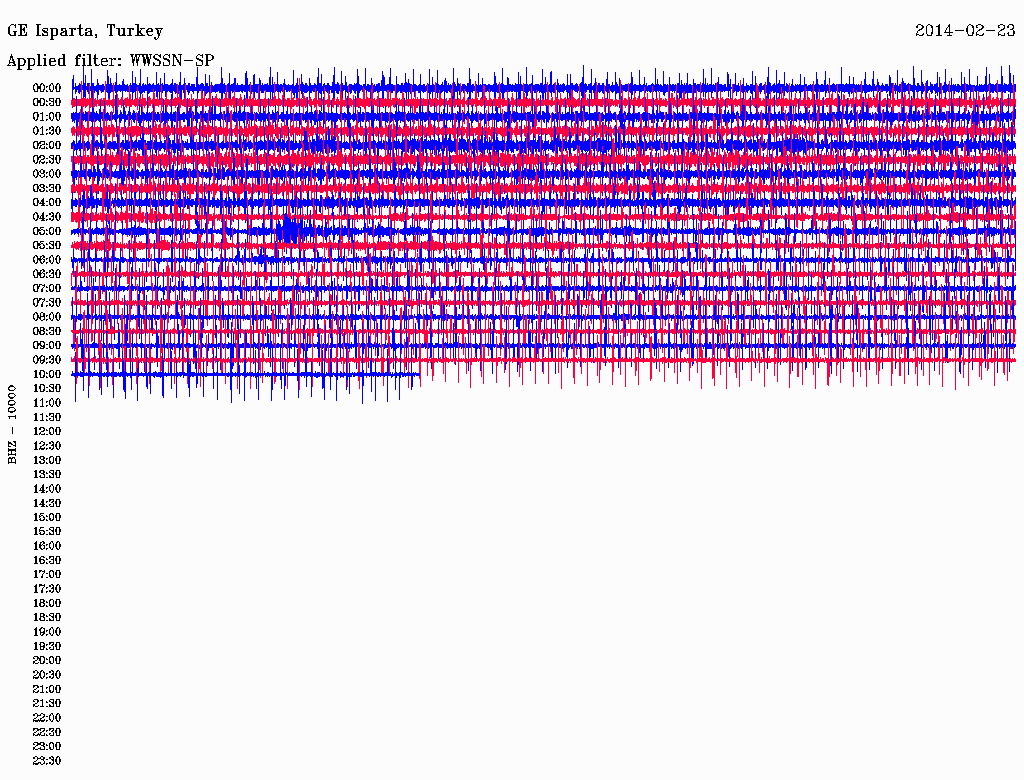The height and width of the screenshot is (780, 1024).
Task: Select the 05:30 time label
Action: [47, 246]
